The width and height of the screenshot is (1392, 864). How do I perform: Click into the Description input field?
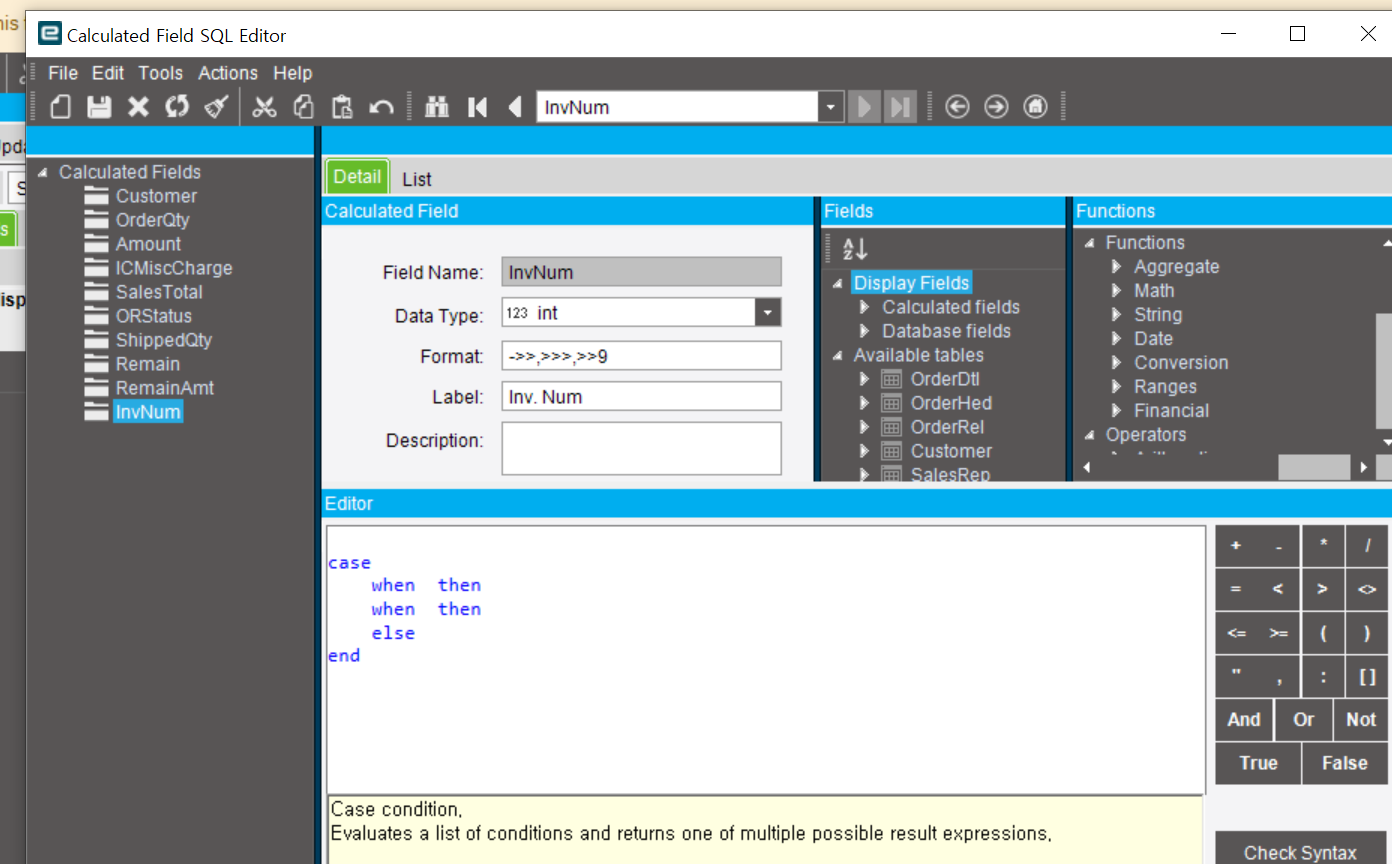(x=641, y=448)
